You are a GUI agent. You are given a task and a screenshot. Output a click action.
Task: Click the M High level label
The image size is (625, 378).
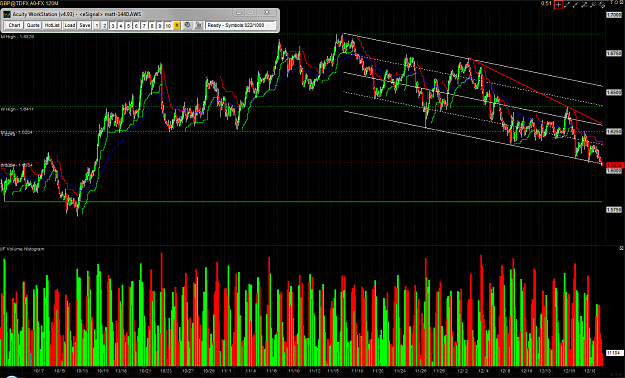click(x=17, y=37)
